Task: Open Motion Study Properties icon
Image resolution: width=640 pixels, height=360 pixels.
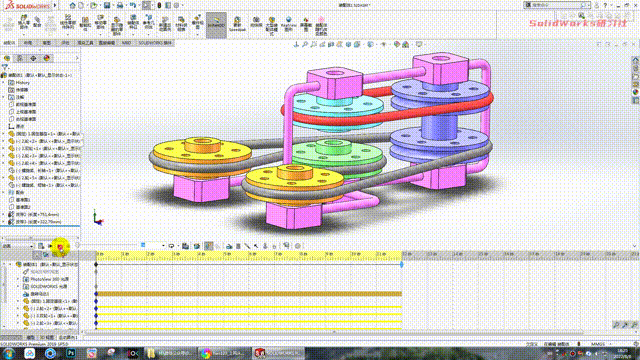Action: click(298, 246)
